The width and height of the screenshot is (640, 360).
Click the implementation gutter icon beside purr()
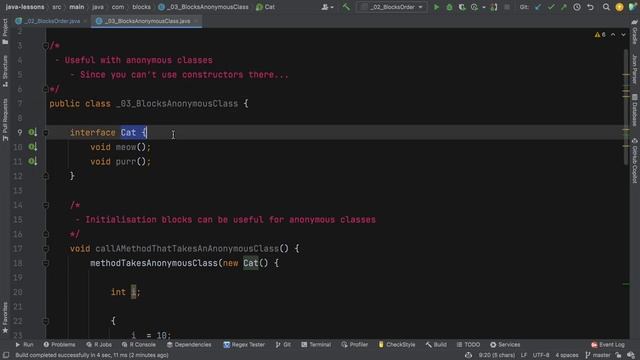click(33, 162)
